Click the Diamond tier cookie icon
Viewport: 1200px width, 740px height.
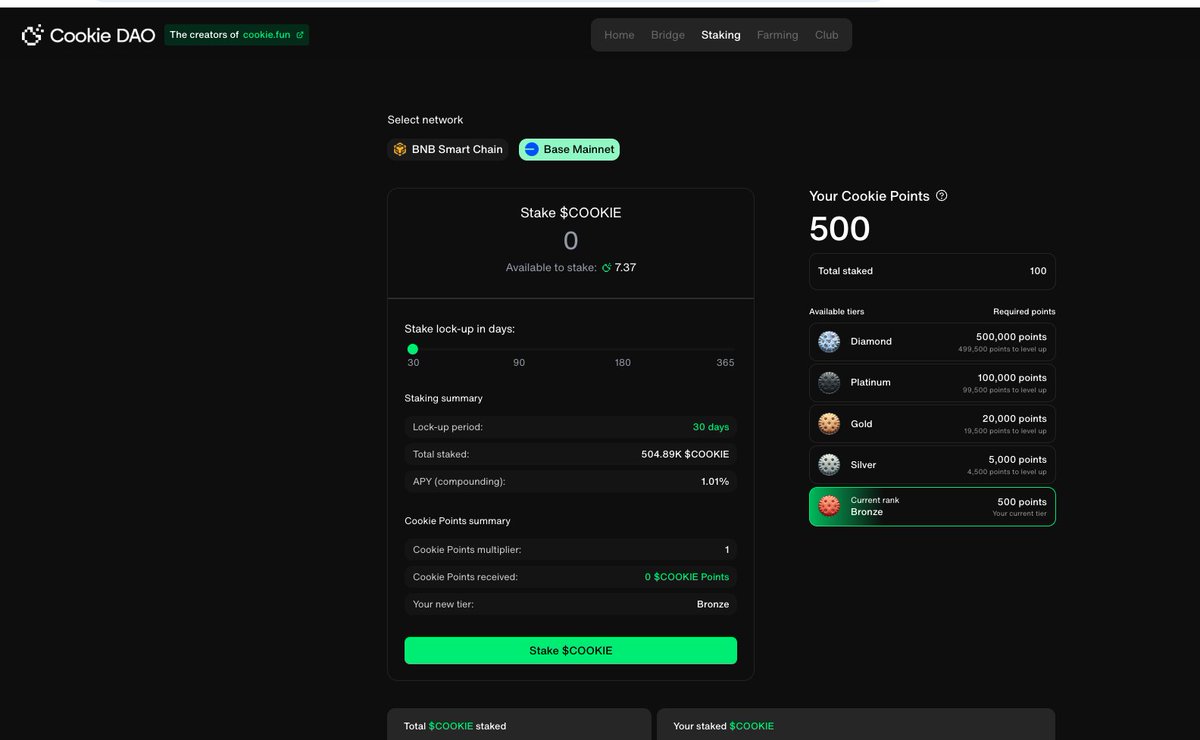pos(829,341)
